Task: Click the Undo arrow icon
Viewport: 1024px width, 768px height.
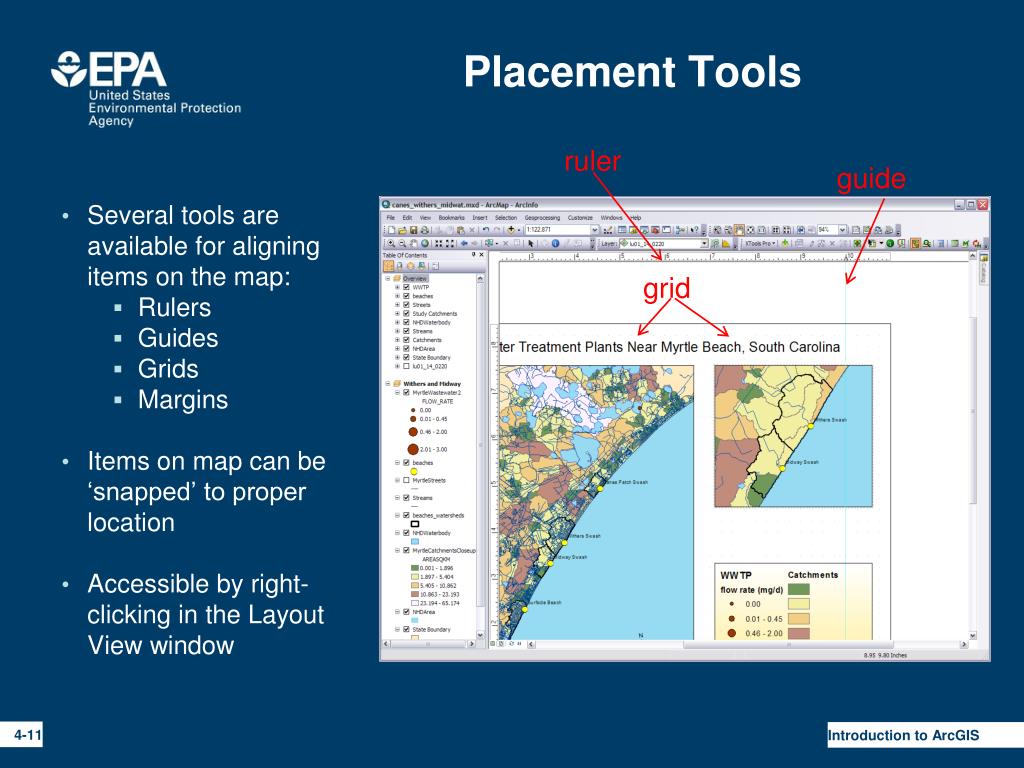Action: (485, 230)
